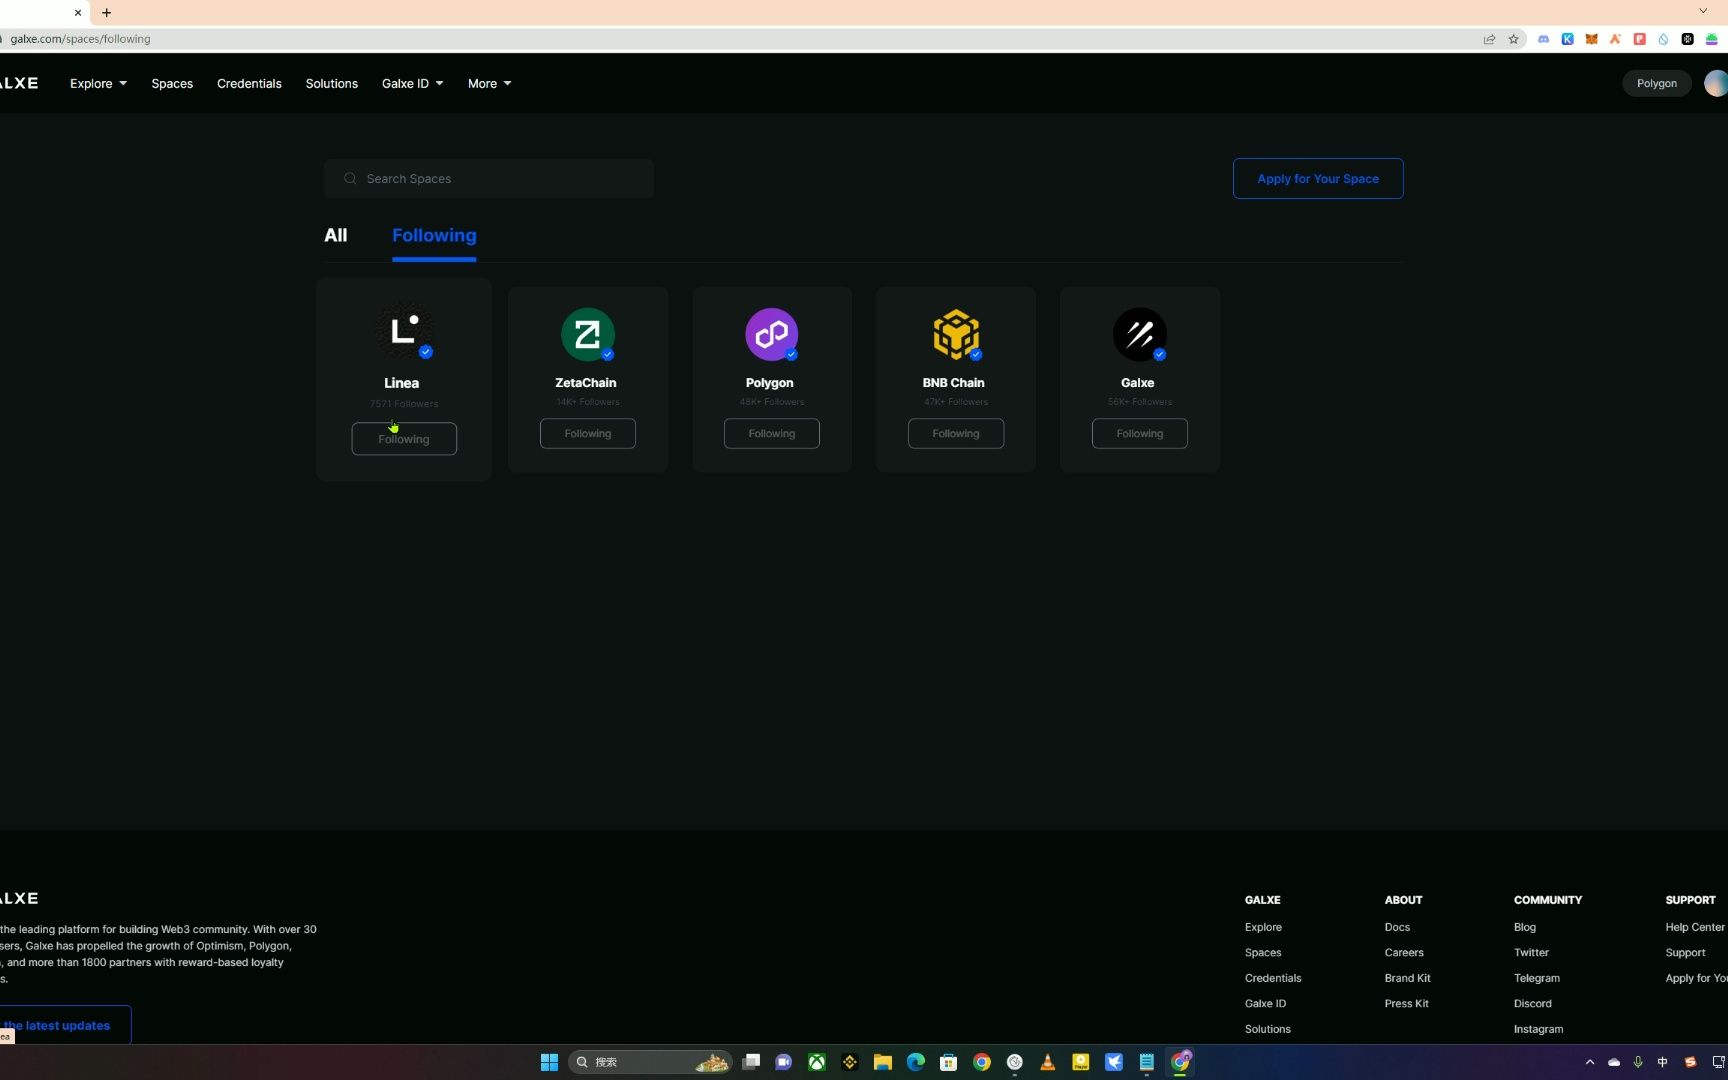The width and height of the screenshot is (1728, 1080).
Task: Open Microsoft Store from taskbar
Action: (949, 1062)
